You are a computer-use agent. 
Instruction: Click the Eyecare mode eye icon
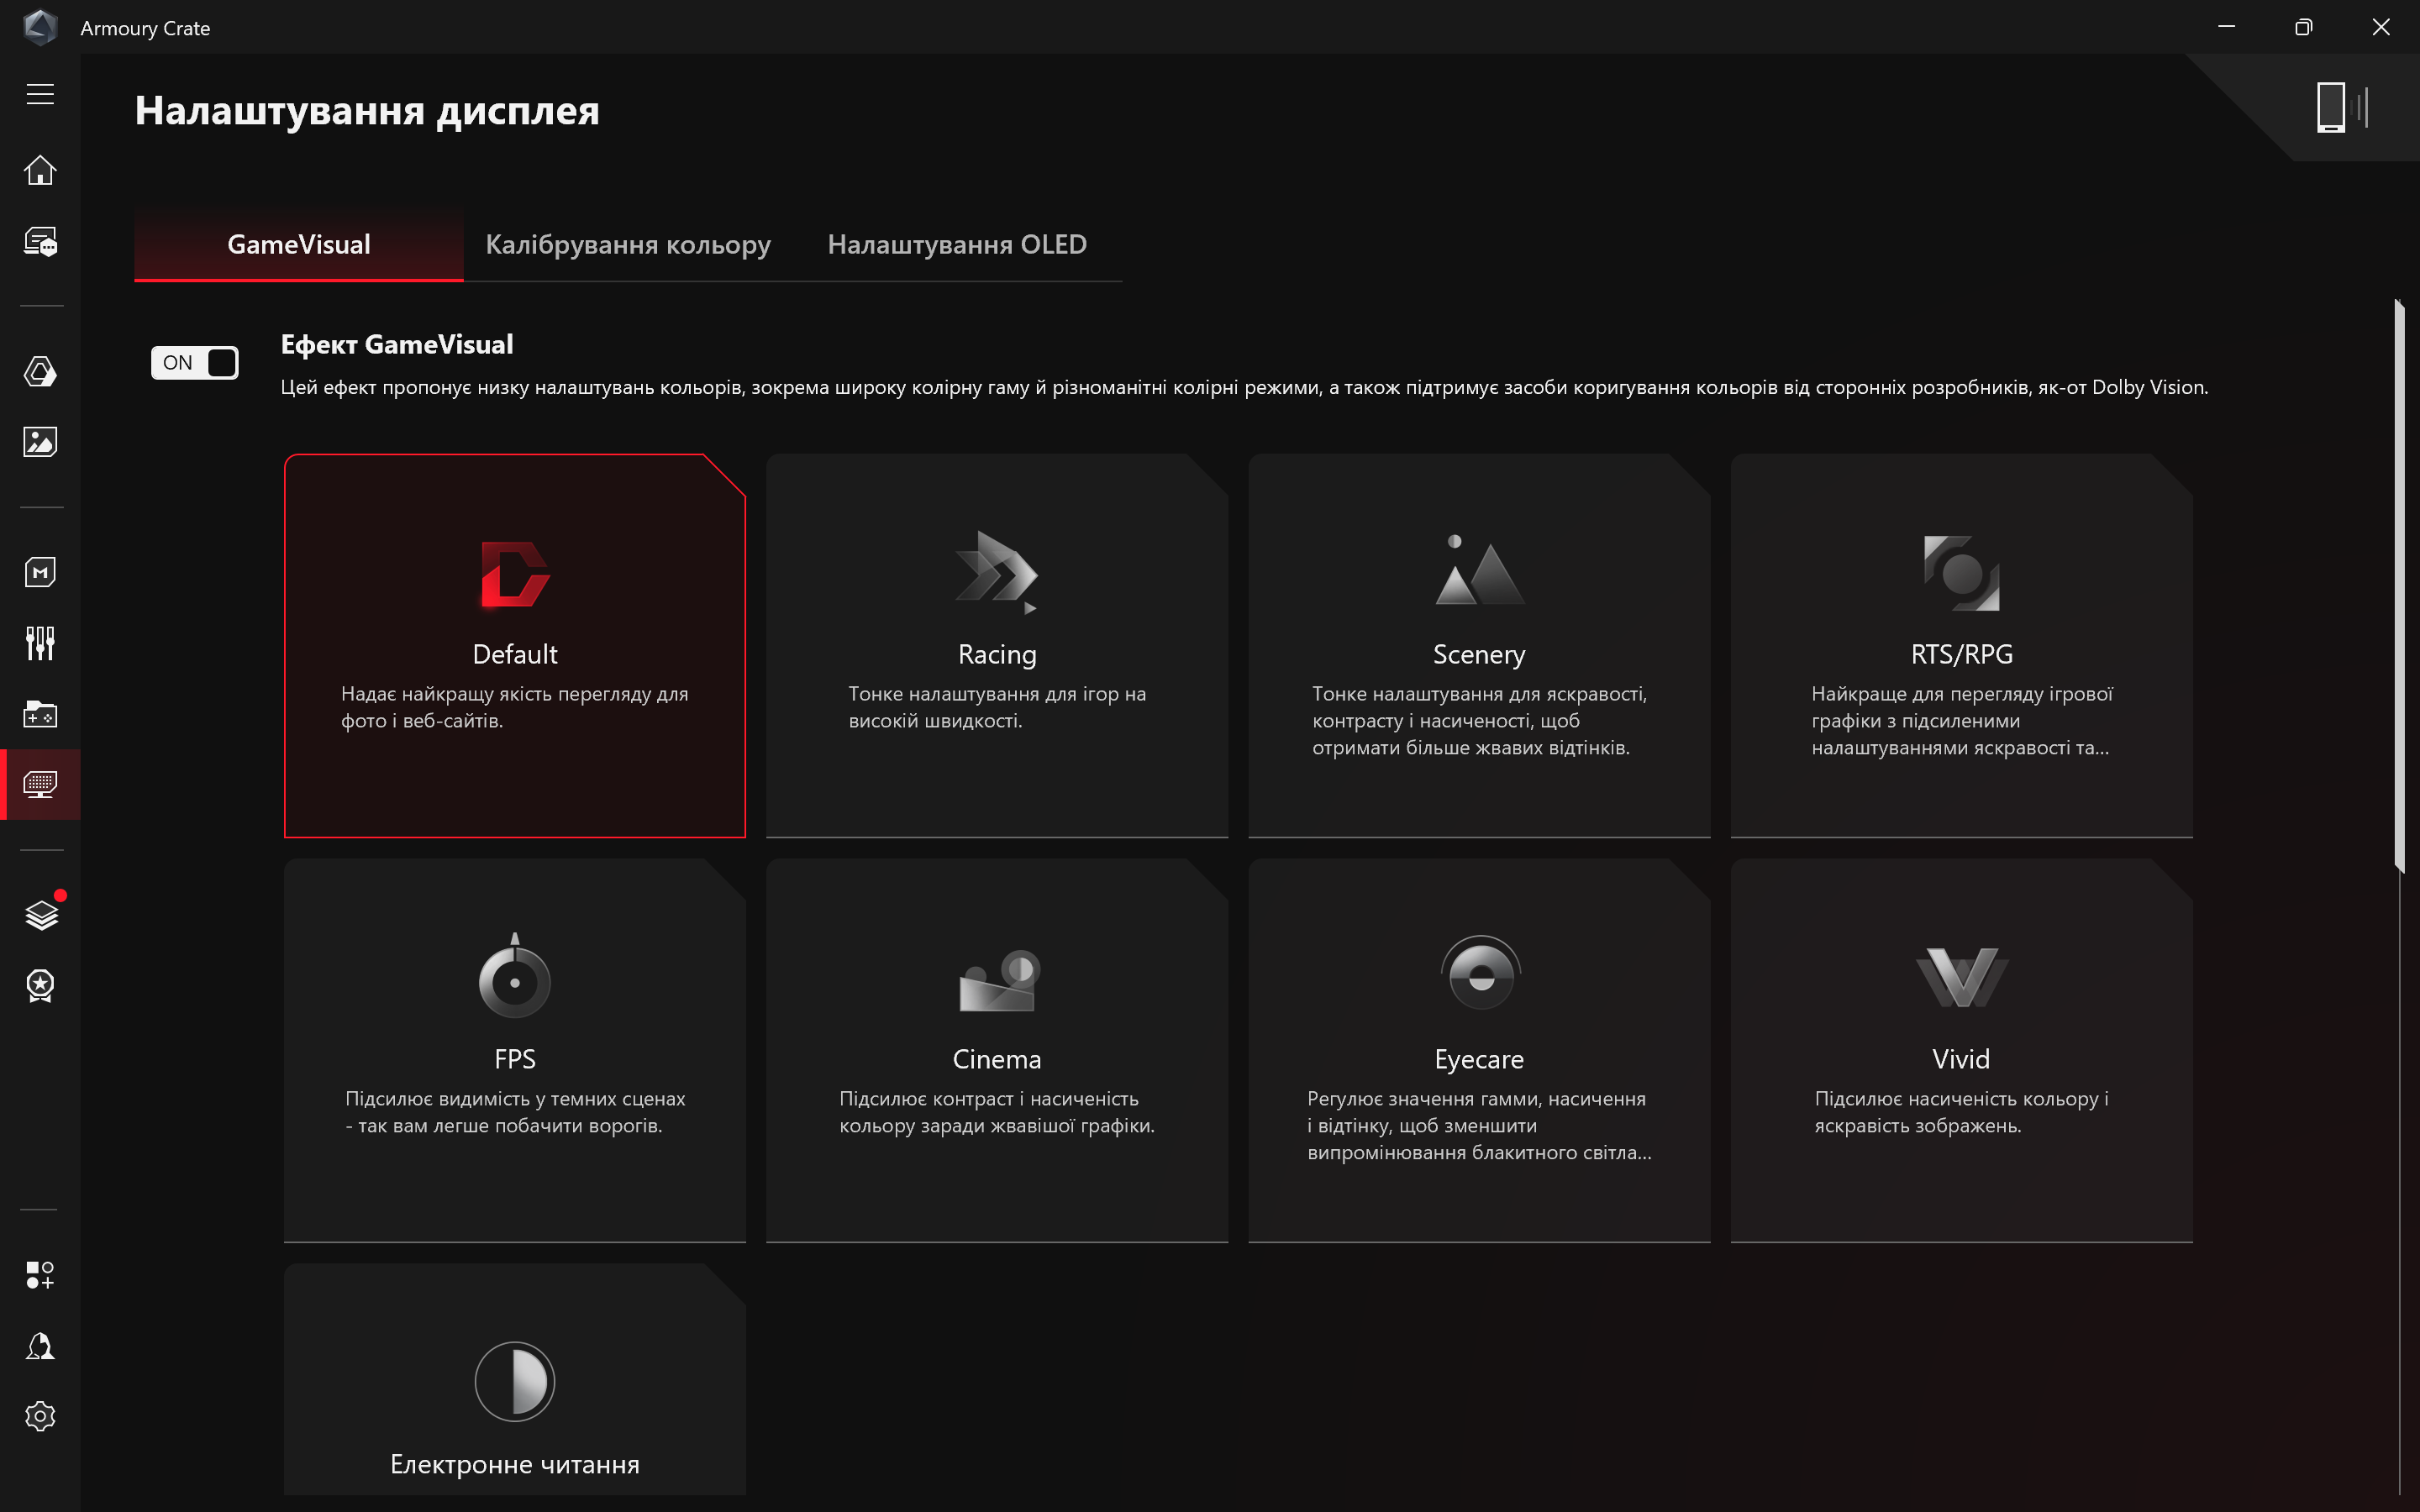1480,972
